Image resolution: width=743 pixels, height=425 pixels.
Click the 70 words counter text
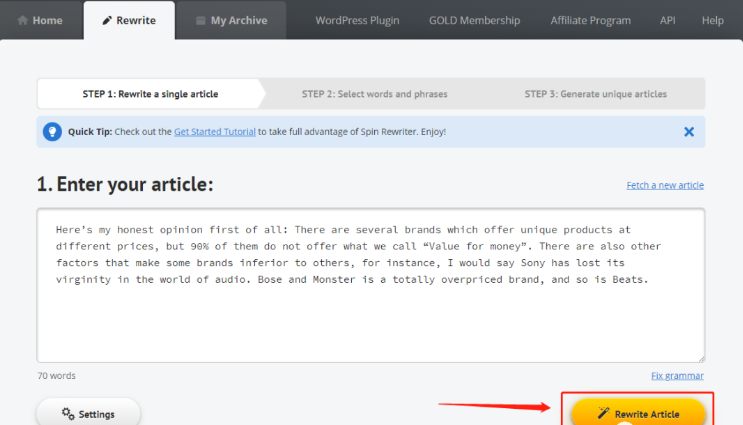tap(56, 376)
